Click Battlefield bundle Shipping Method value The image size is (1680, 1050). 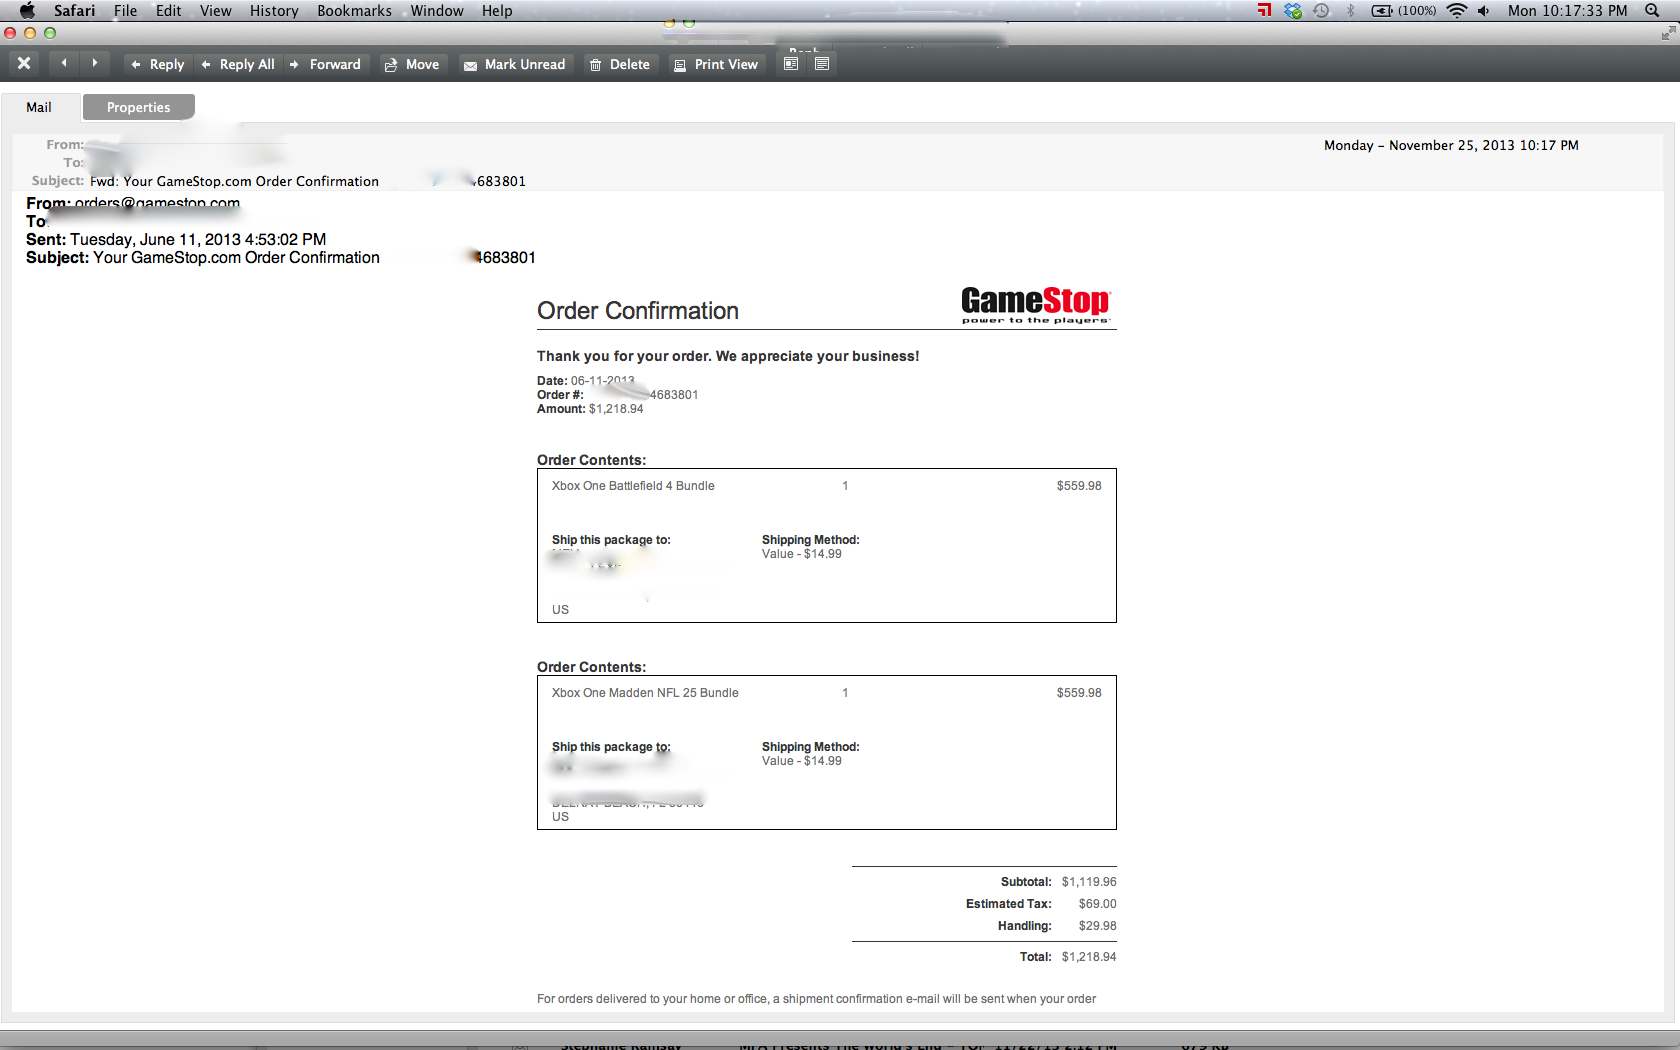802,554
